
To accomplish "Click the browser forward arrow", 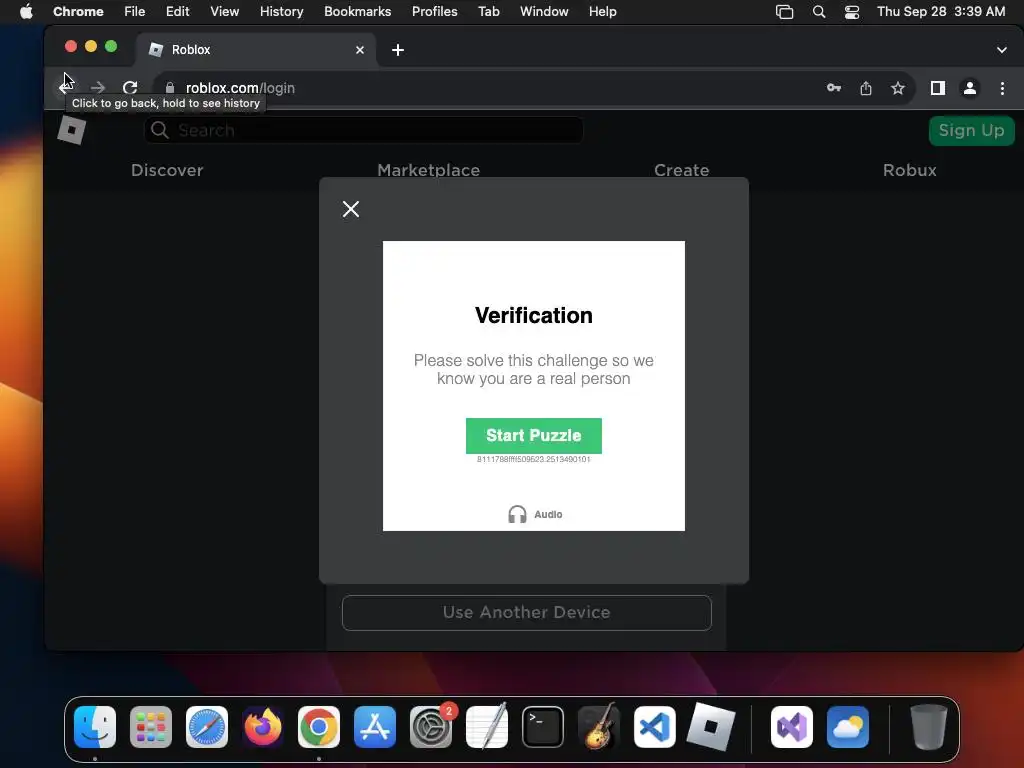I will (x=98, y=88).
